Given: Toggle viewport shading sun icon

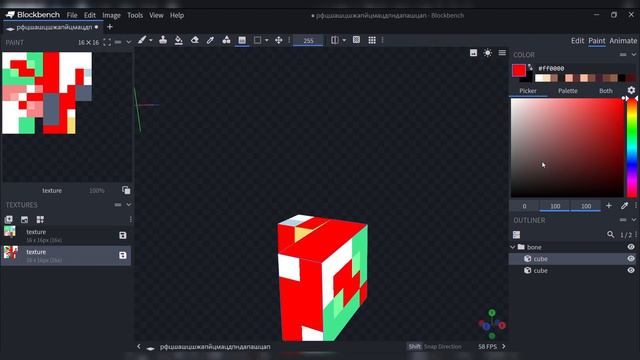Looking at the screenshot, I should 487,53.
